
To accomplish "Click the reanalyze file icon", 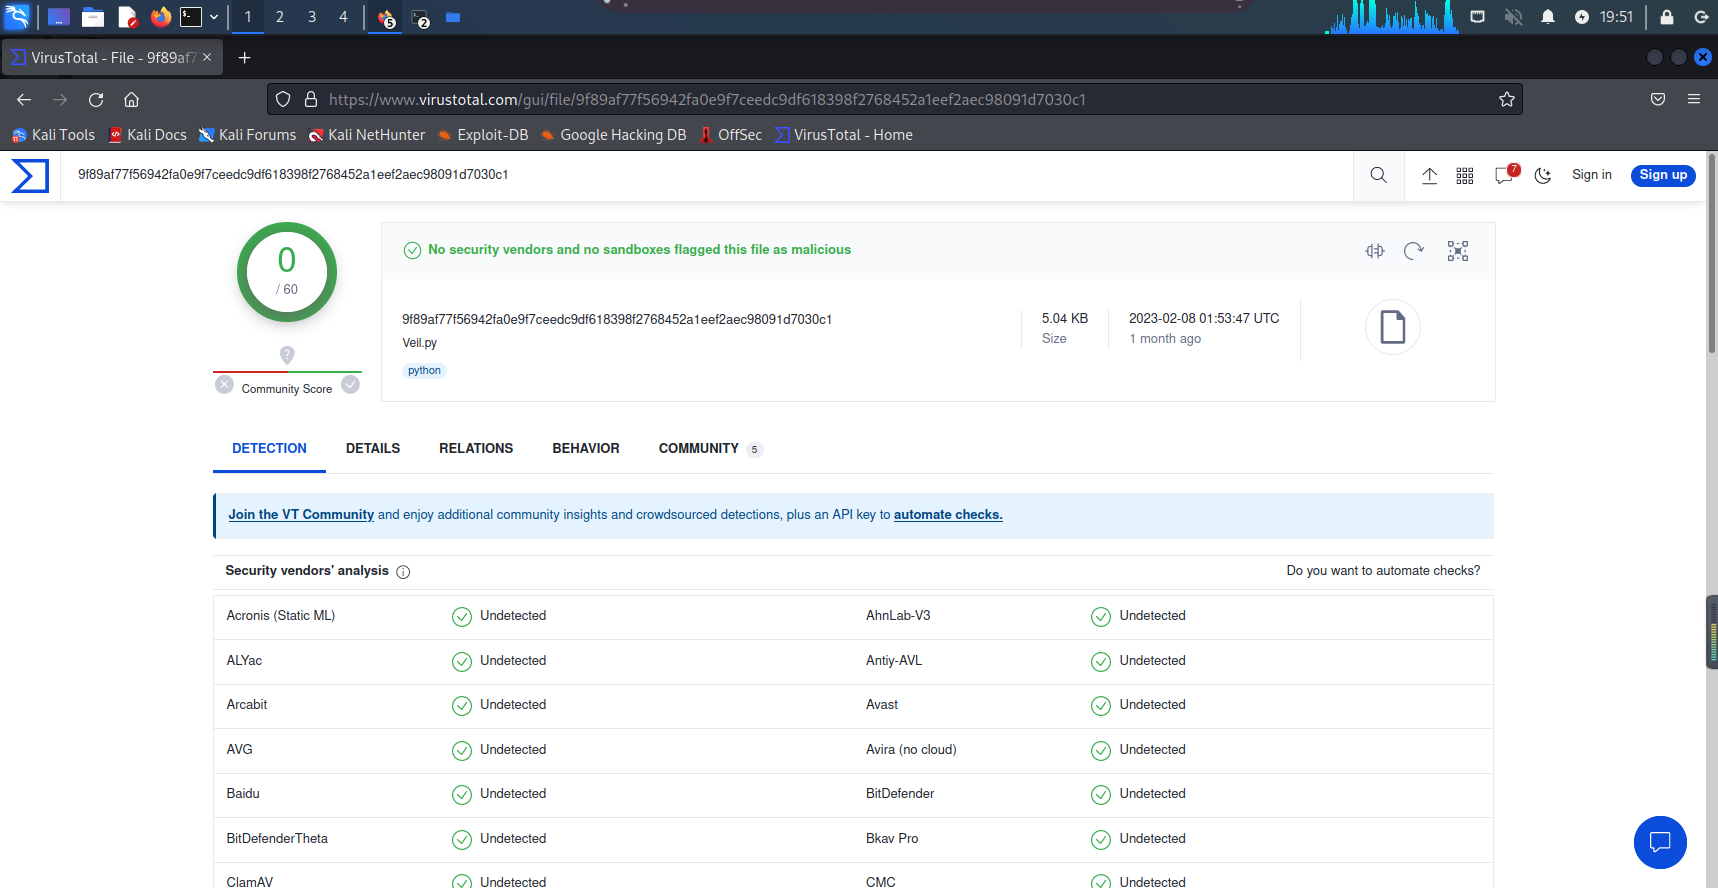I will click(x=1413, y=251).
